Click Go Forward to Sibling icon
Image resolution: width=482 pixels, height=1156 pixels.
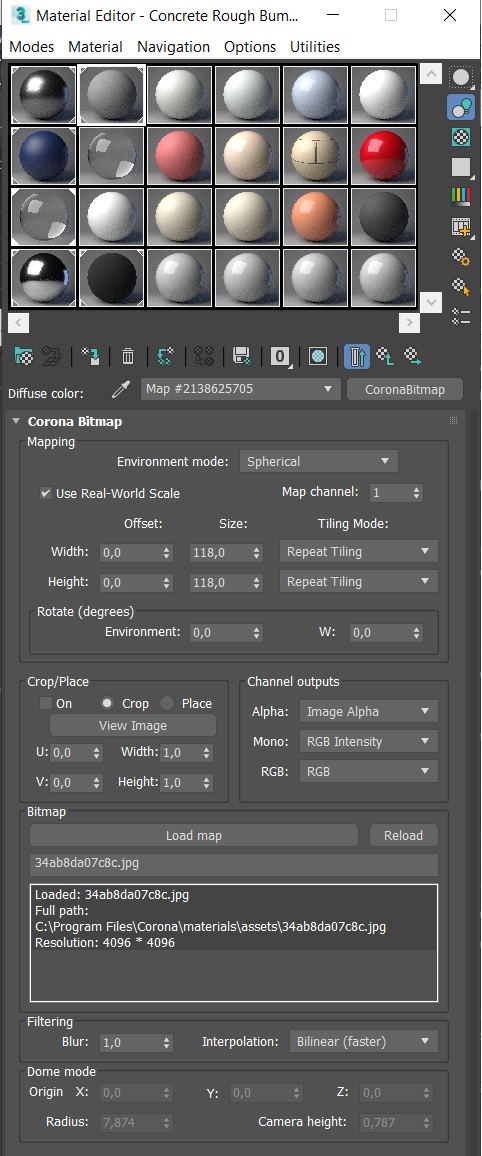tap(413, 357)
